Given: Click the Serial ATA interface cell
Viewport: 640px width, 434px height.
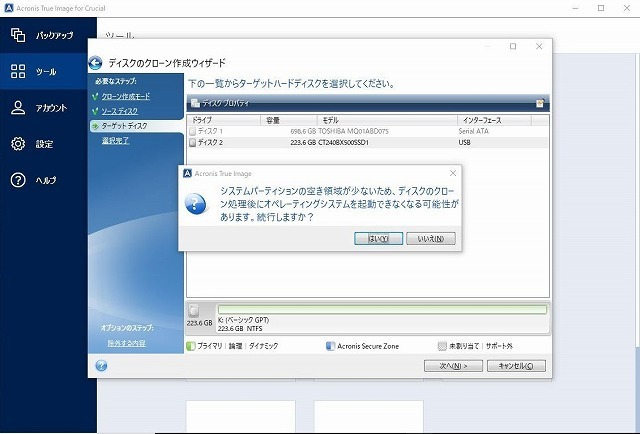Looking at the screenshot, I should (473, 131).
